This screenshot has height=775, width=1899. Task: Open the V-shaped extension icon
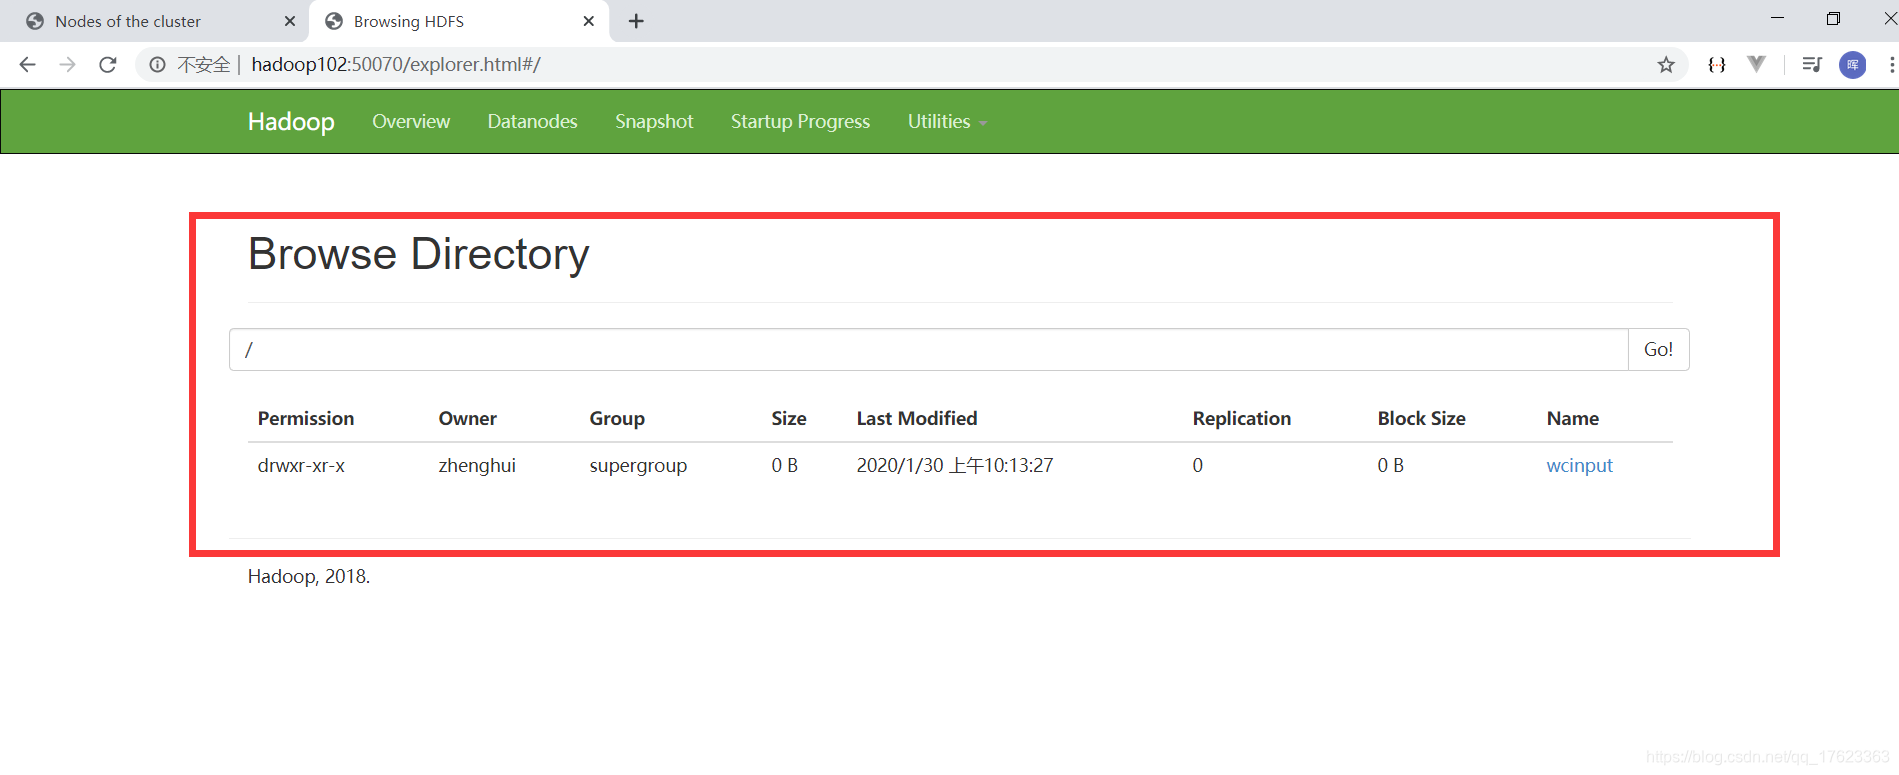tap(1756, 64)
